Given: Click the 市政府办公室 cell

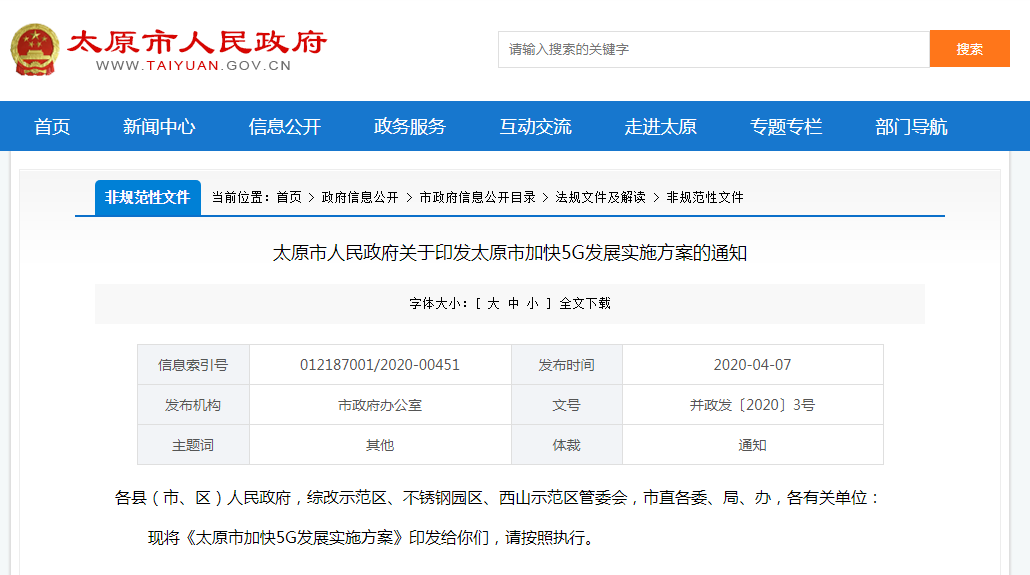Looking at the screenshot, I should [x=380, y=405].
